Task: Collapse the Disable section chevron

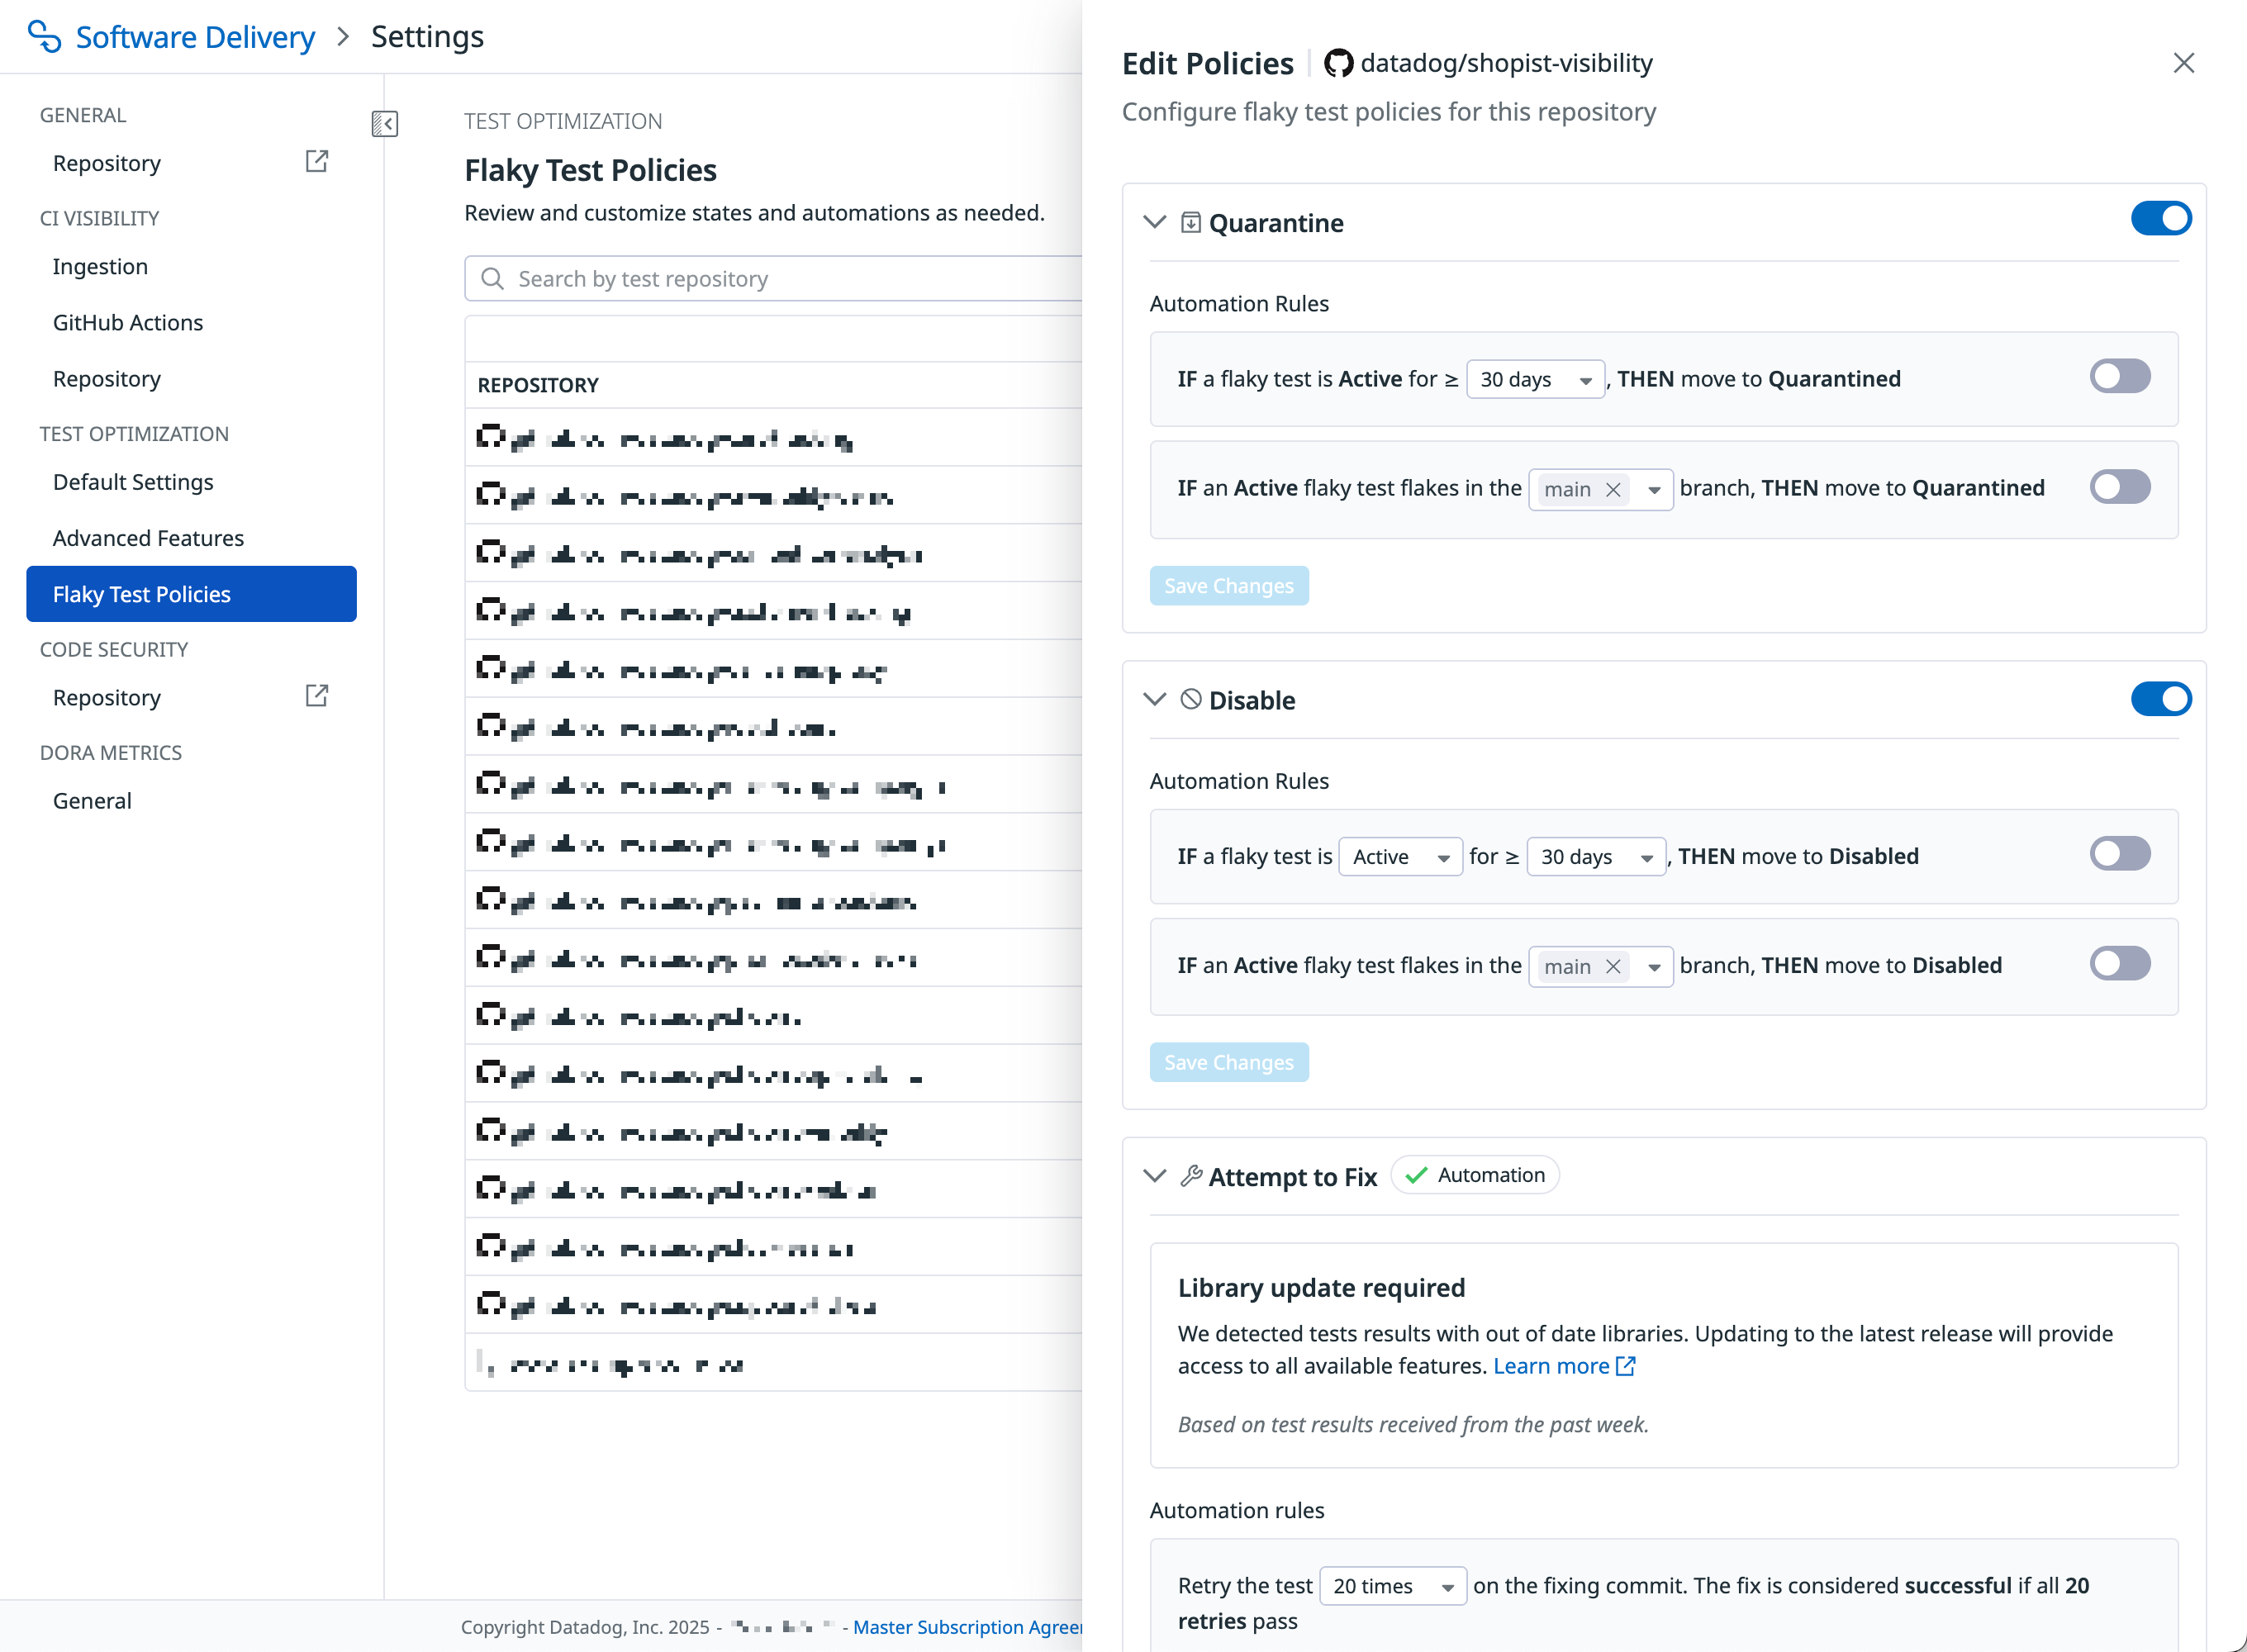Action: click(x=1155, y=699)
